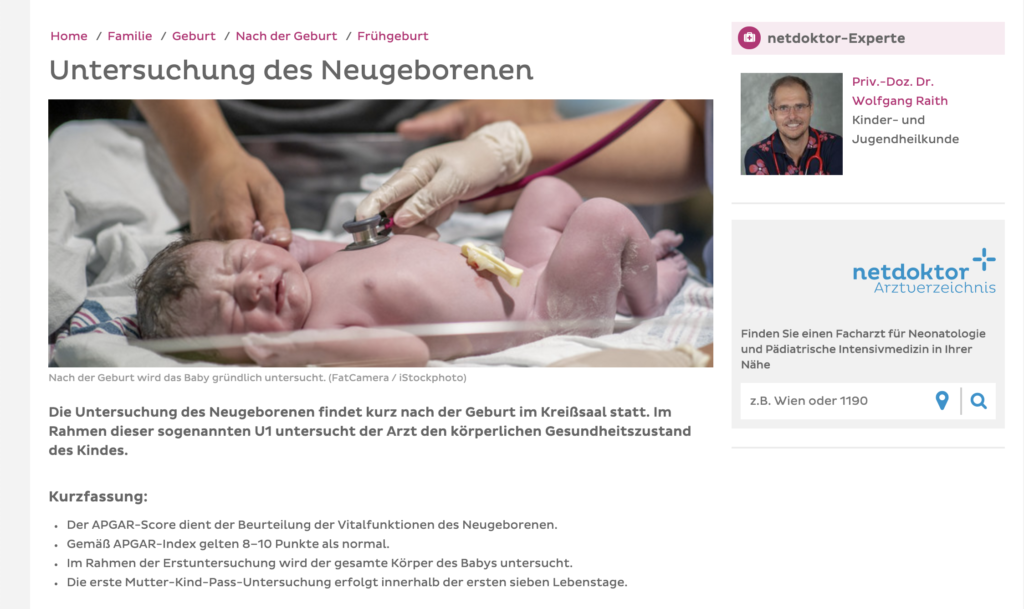1024x609 pixels.
Task: Open the Geburt breadcrumb
Action: click(x=194, y=36)
